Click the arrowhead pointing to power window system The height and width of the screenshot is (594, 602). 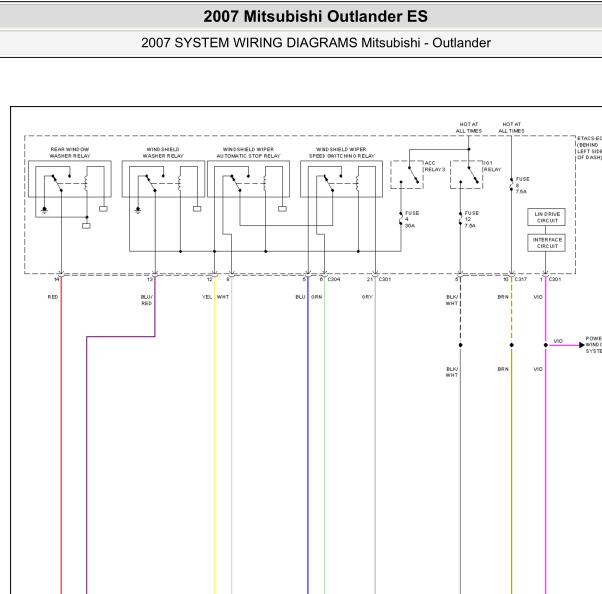(x=582, y=345)
